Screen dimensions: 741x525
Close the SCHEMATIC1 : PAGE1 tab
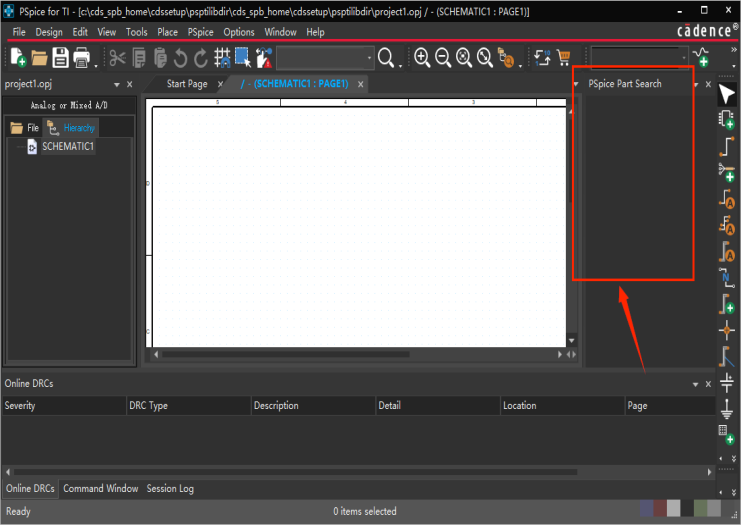(x=361, y=84)
